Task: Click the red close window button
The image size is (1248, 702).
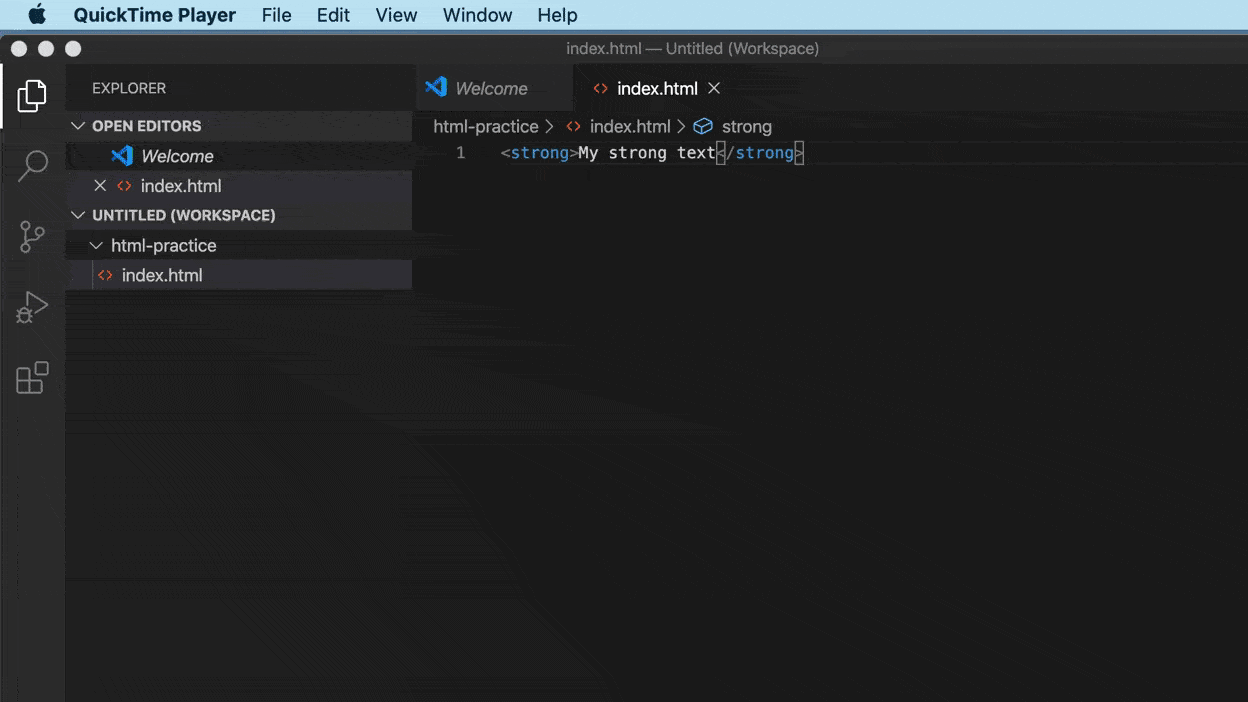Action: click(19, 48)
